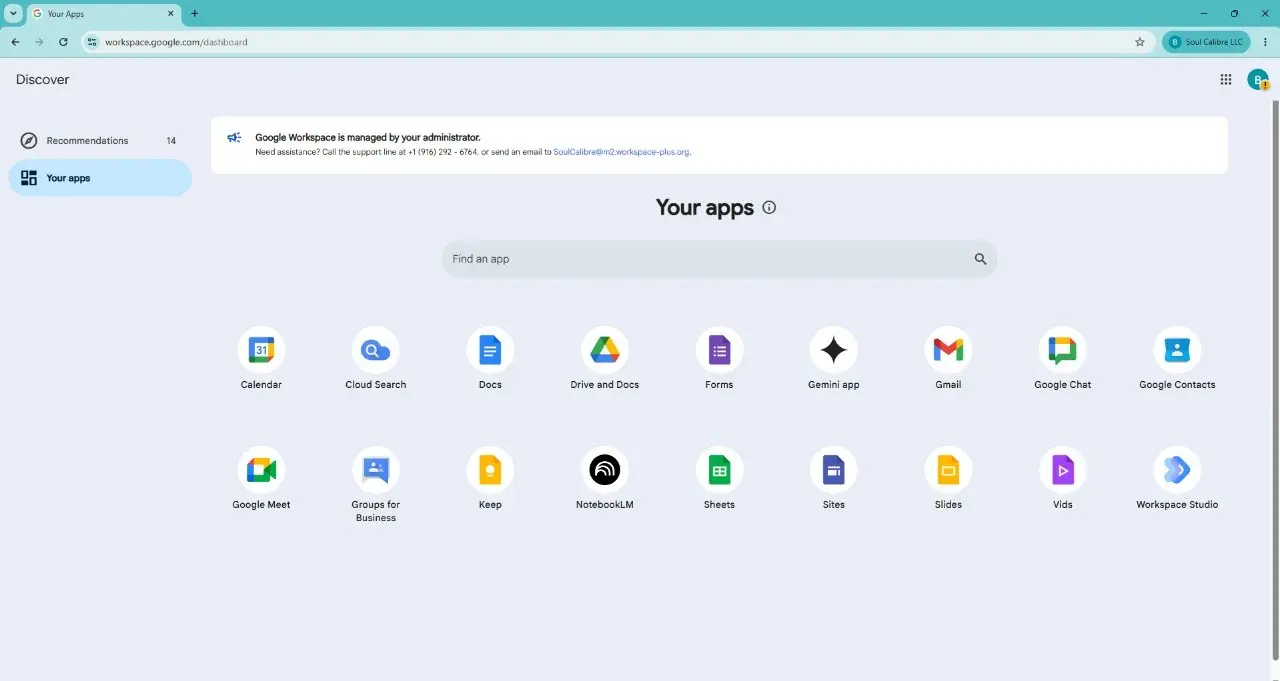Click the Discover heading
The width and height of the screenshot is (1280, 681).
[42, 80]
